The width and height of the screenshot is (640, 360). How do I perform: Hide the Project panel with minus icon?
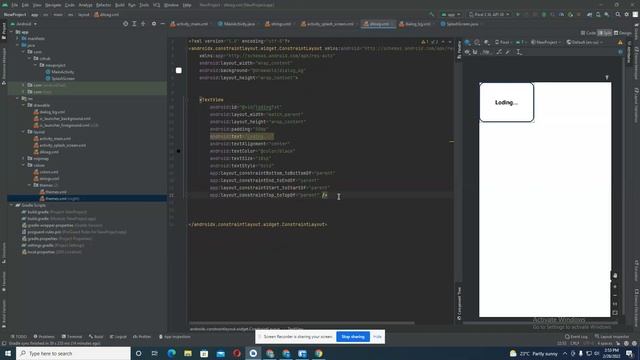(162, 24)
